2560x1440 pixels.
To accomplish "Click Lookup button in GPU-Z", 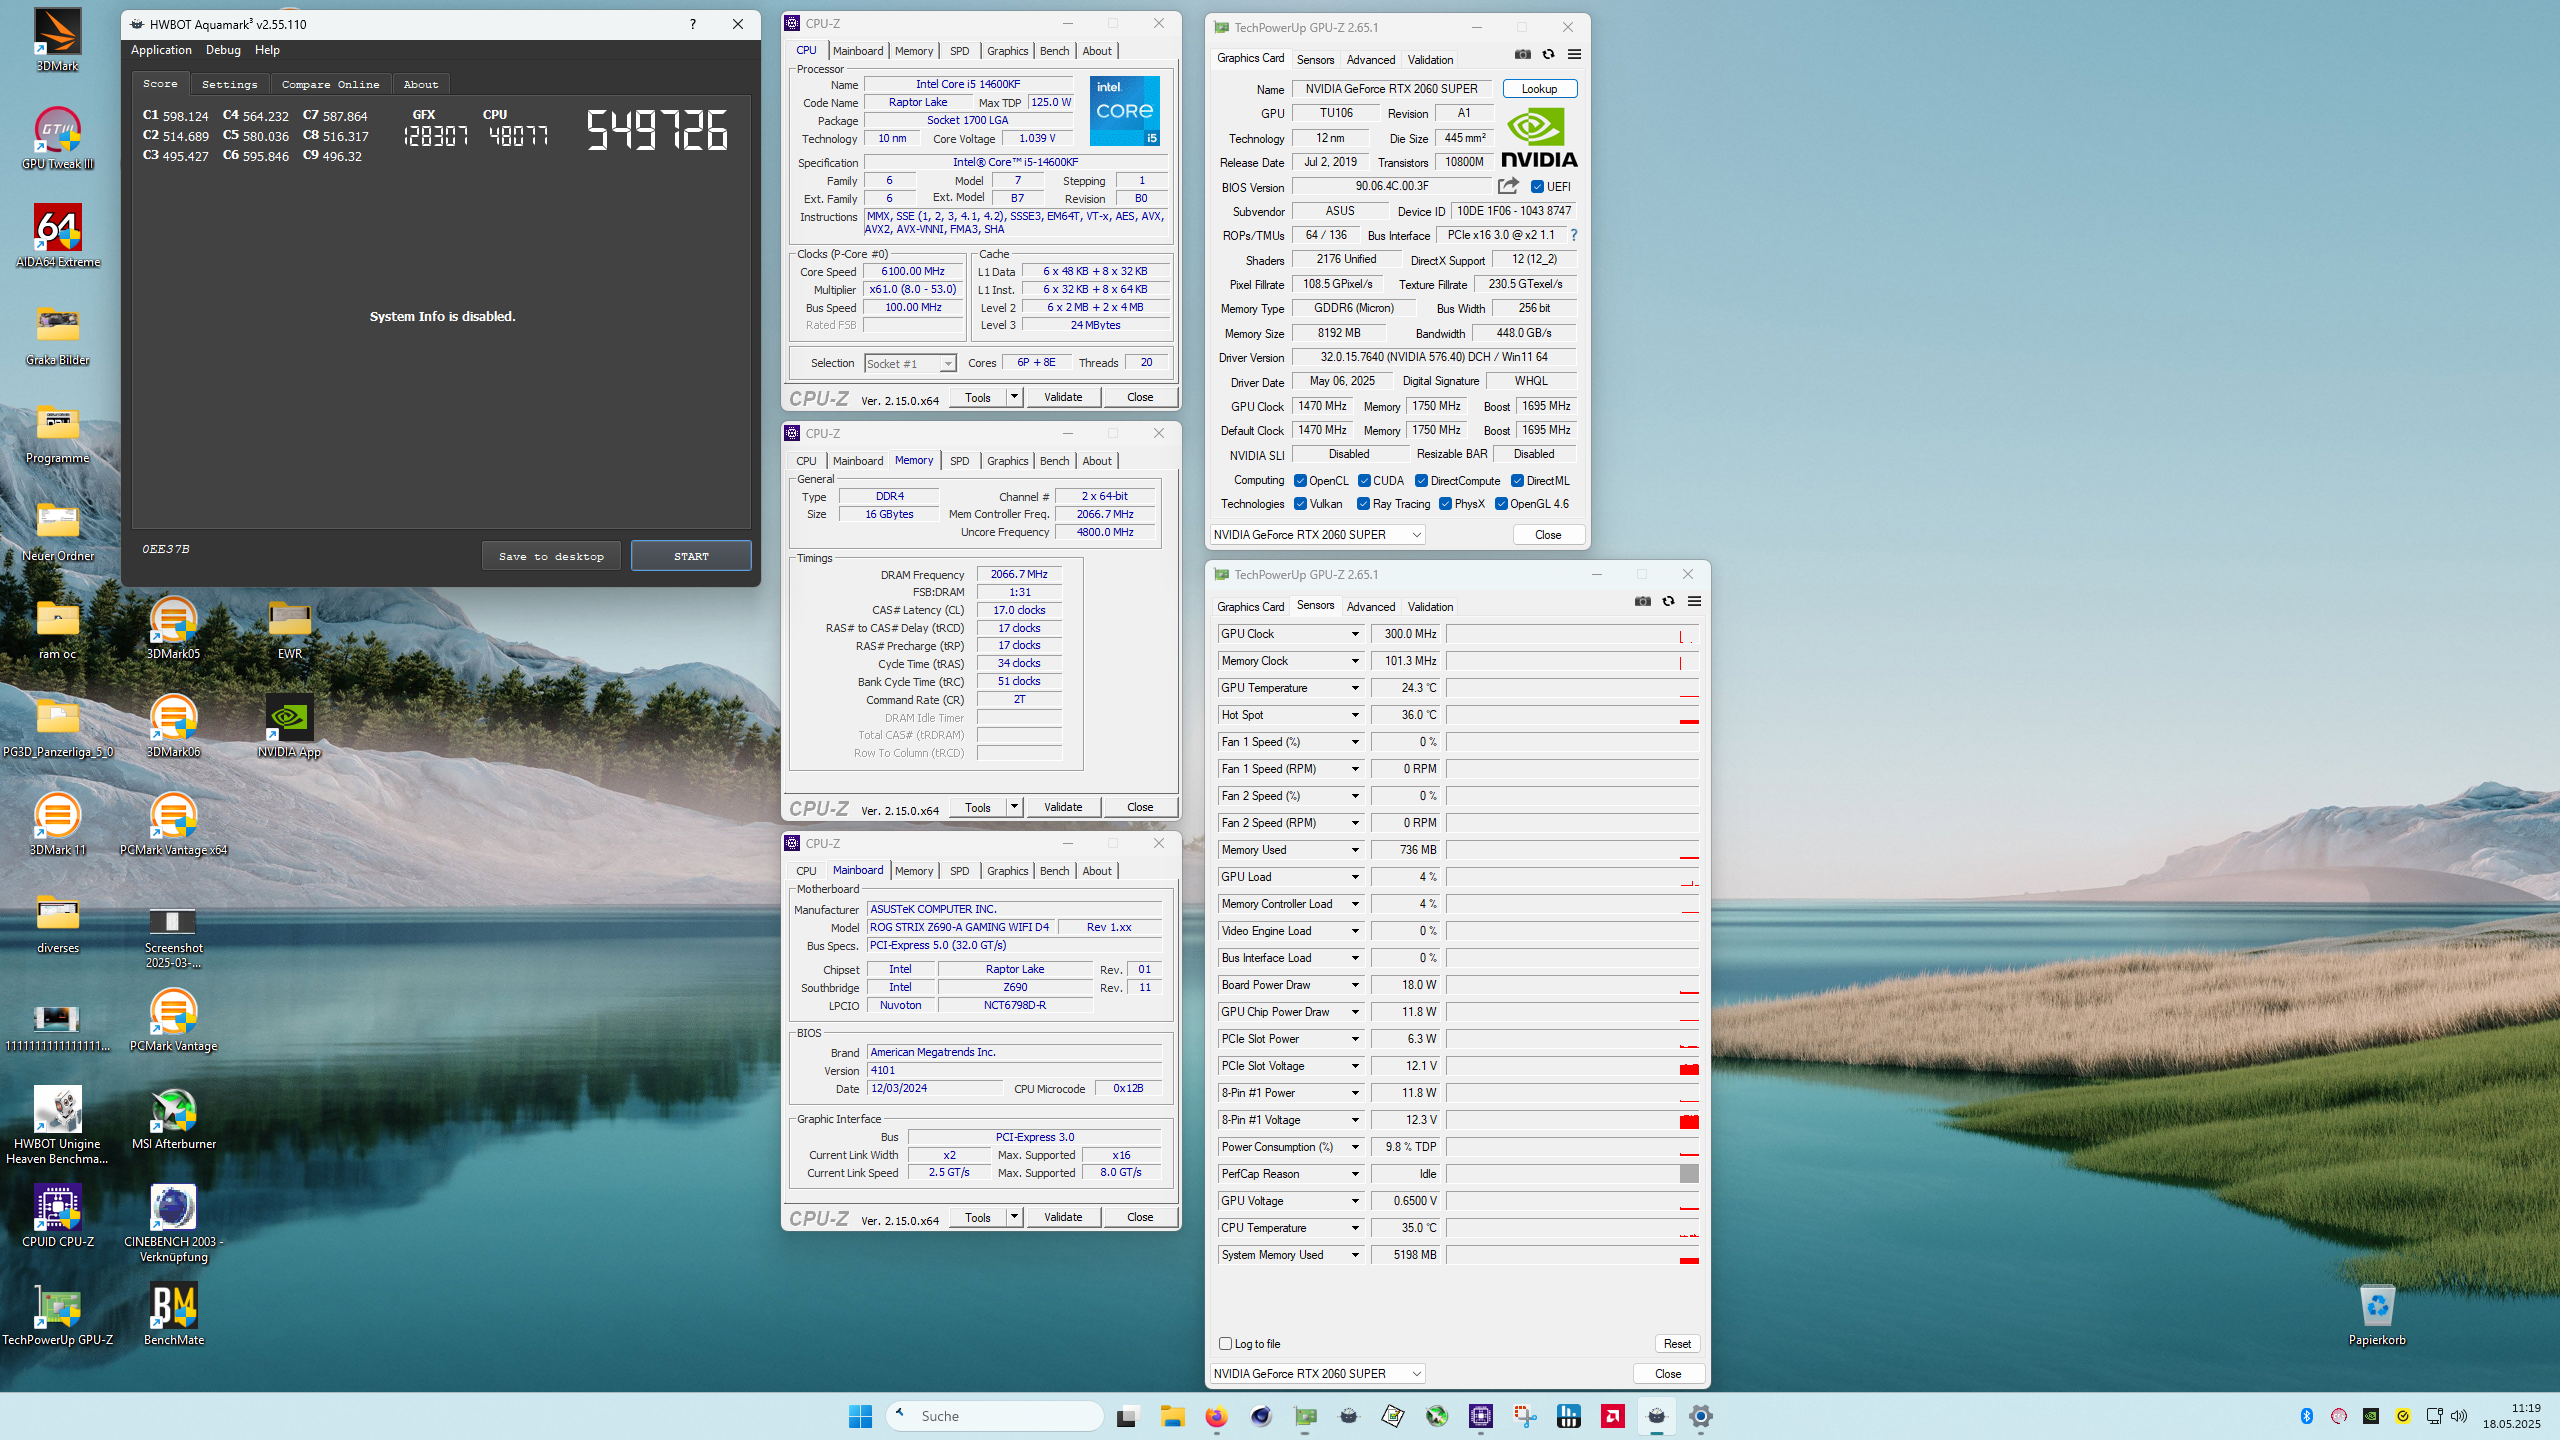I will [1539, 89].
